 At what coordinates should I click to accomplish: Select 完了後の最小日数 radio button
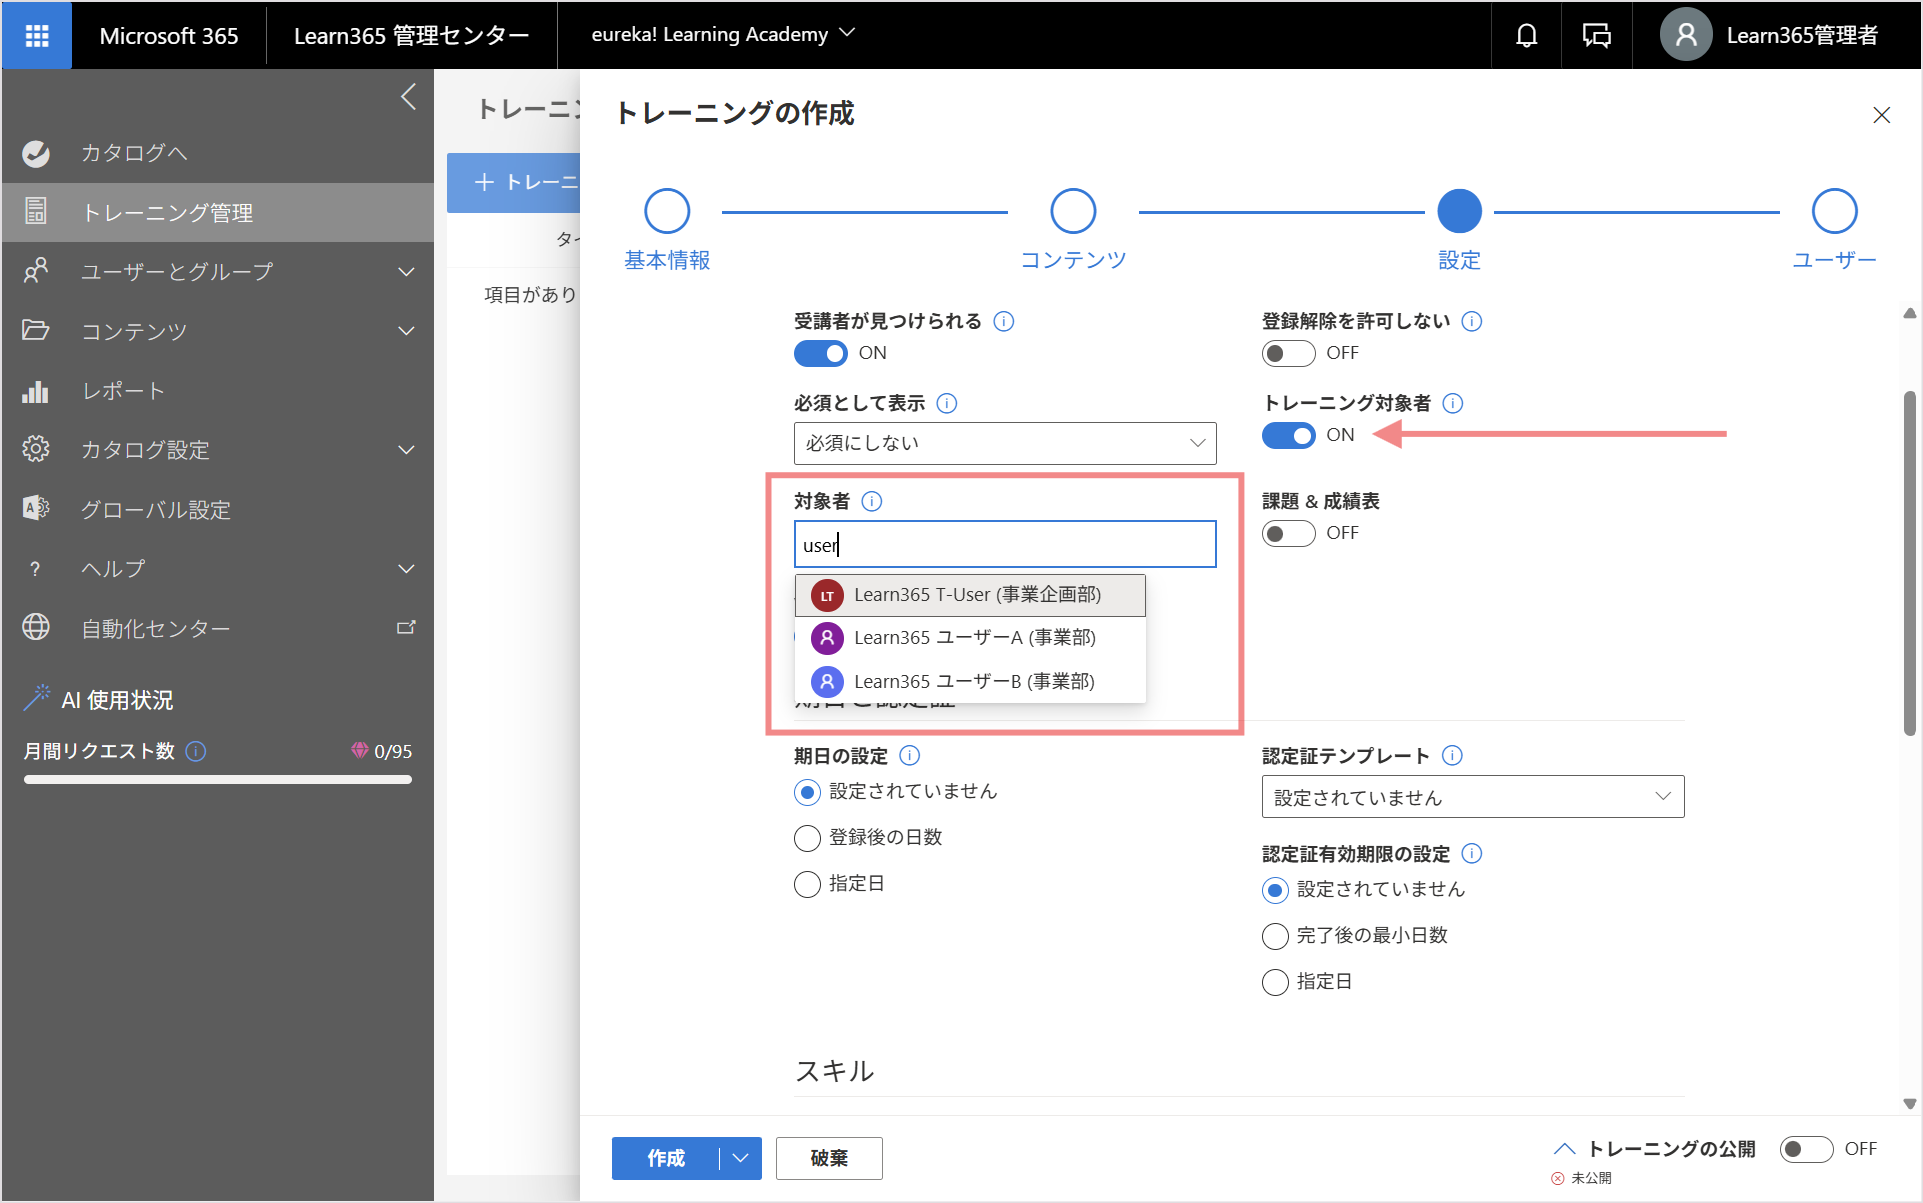click(x=1275, y=936)
